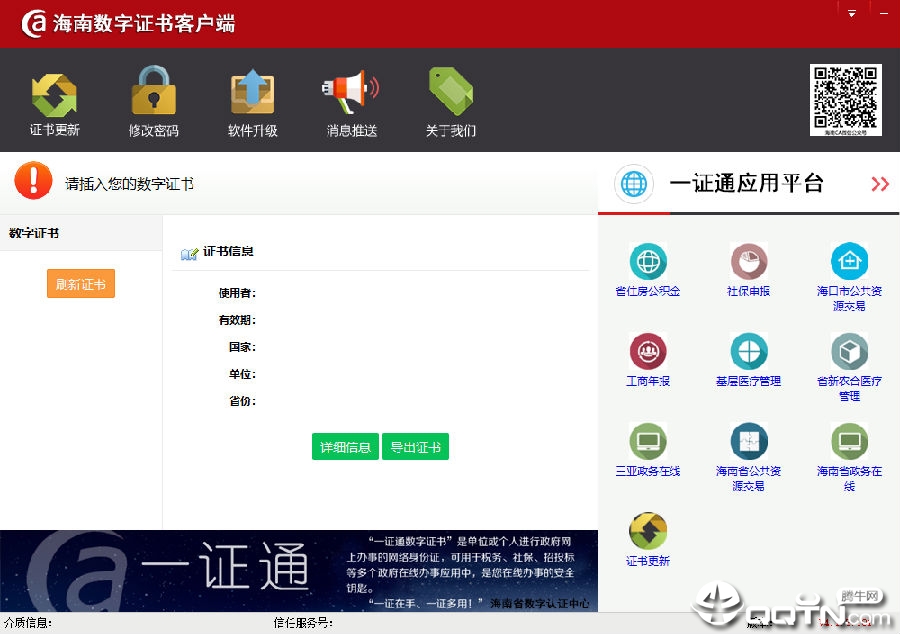Viewport: 900px width, 634px height.
Task: Click the 证书更新 toolbar icon
Action: [x=54, y=95]
